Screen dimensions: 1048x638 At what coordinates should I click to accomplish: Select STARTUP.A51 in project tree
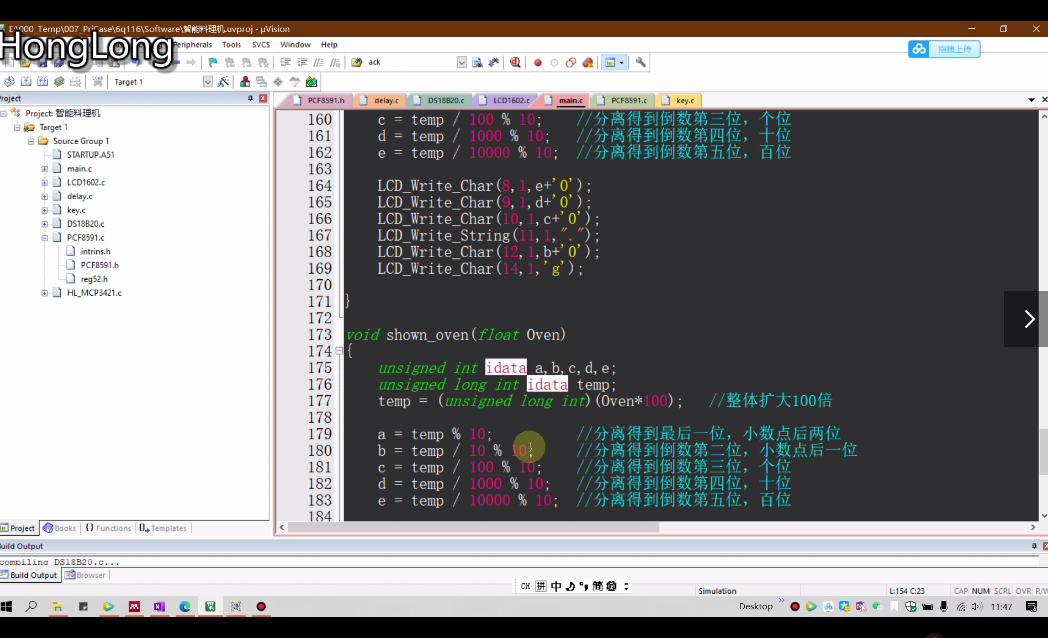[90, 154]
